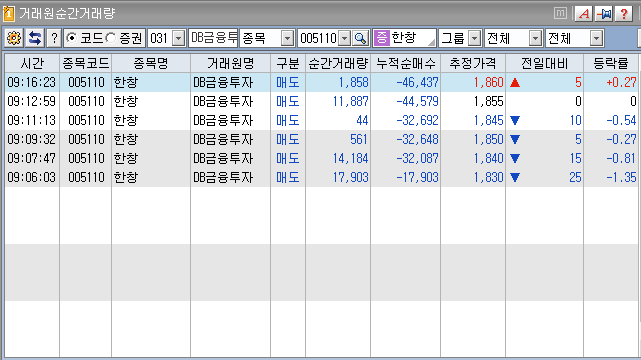Open the 종목 type dropdown
Image resolution: width=641 pixels, height=360 pixels.
[287, 38]
